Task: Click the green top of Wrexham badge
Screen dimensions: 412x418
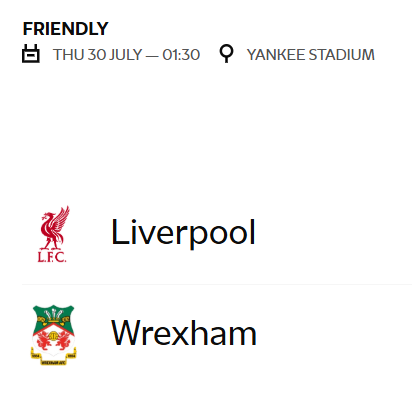Action: point(53,313)
